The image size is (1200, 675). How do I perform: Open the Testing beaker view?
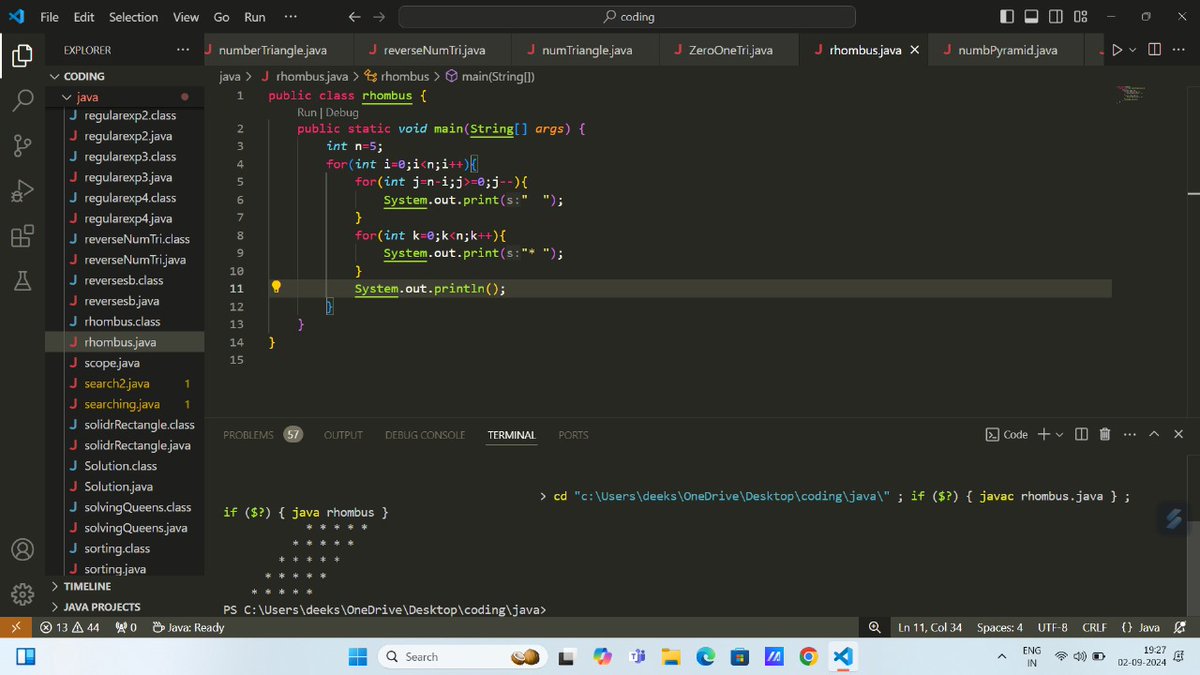[x=22, y=281]
